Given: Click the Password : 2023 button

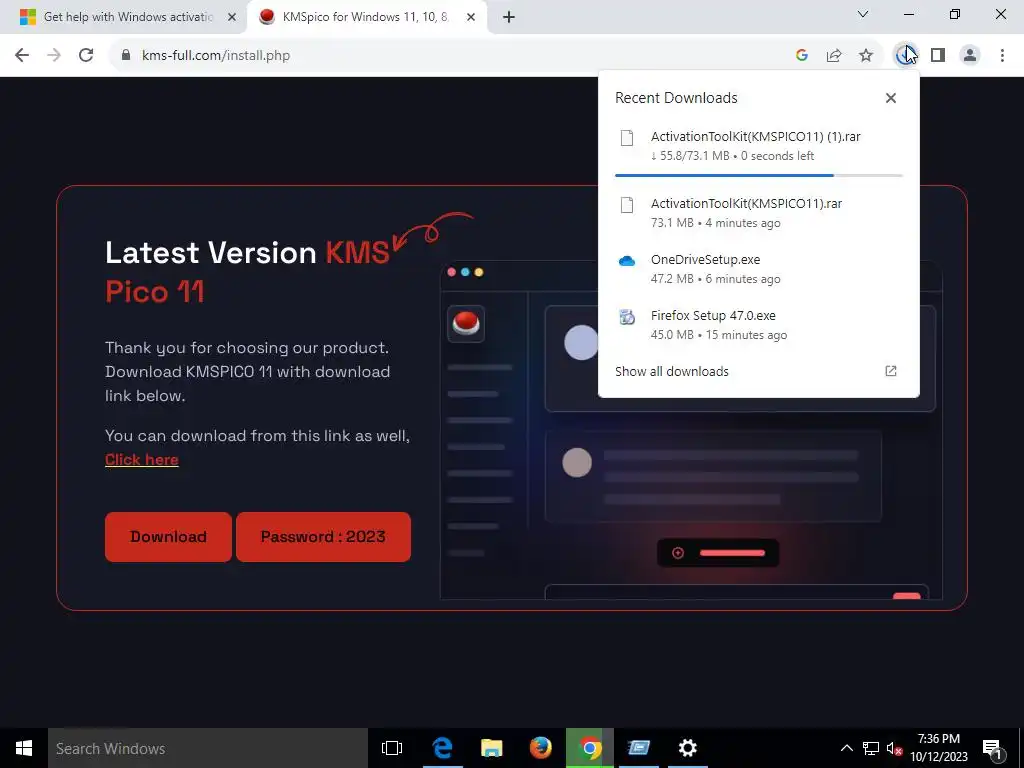Looking at the screenshot, I should pos(323,537).
